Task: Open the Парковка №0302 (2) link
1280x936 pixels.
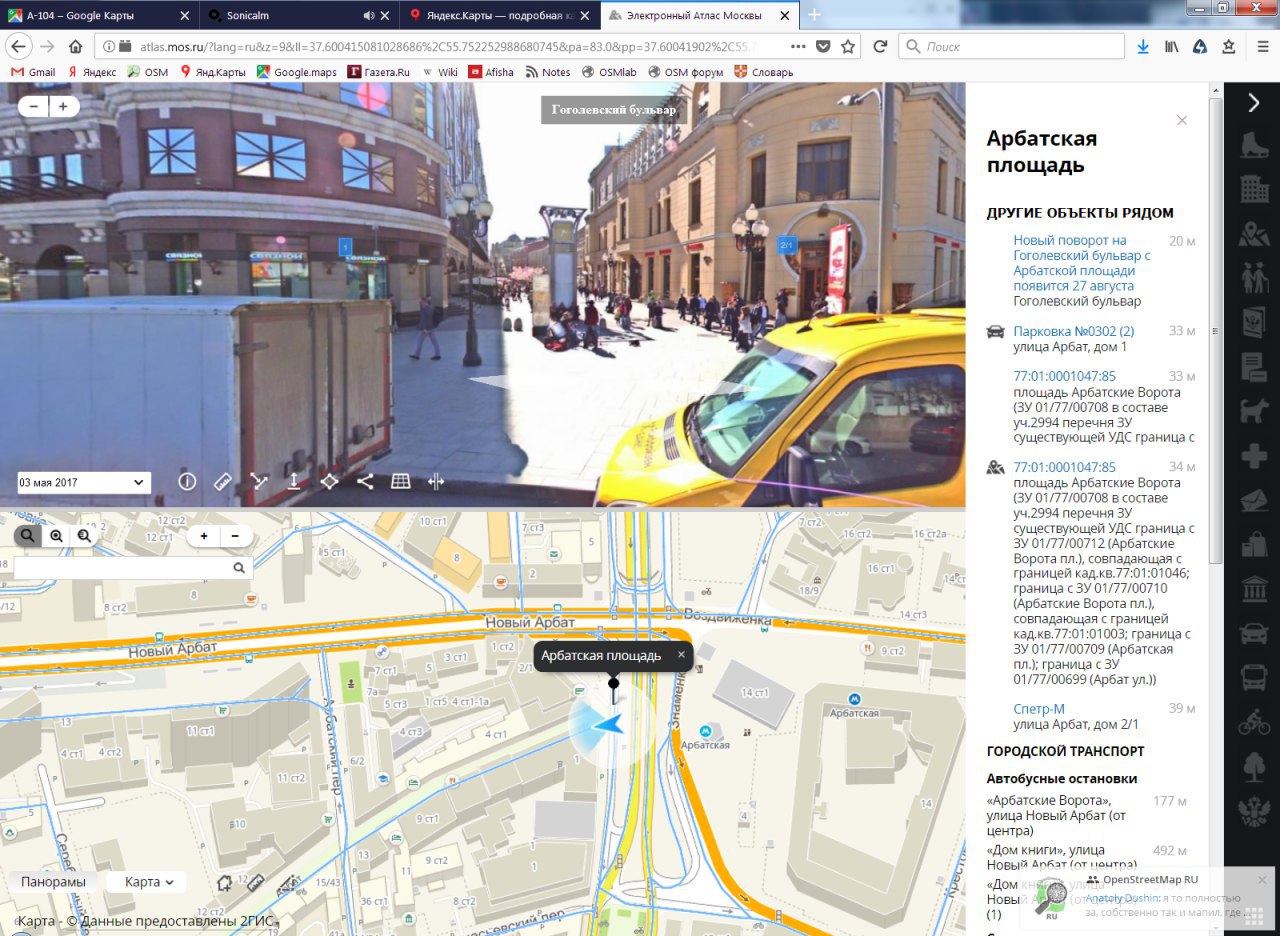Action: 1073,331
